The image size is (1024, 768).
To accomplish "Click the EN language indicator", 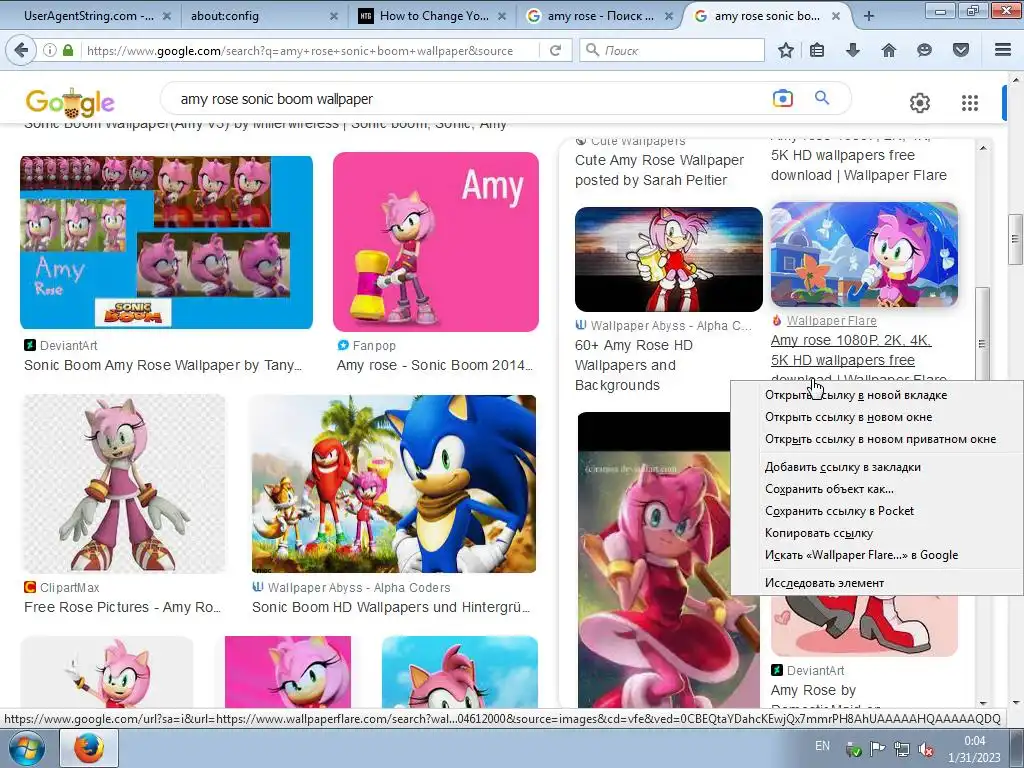I will (x=822, y=746).
